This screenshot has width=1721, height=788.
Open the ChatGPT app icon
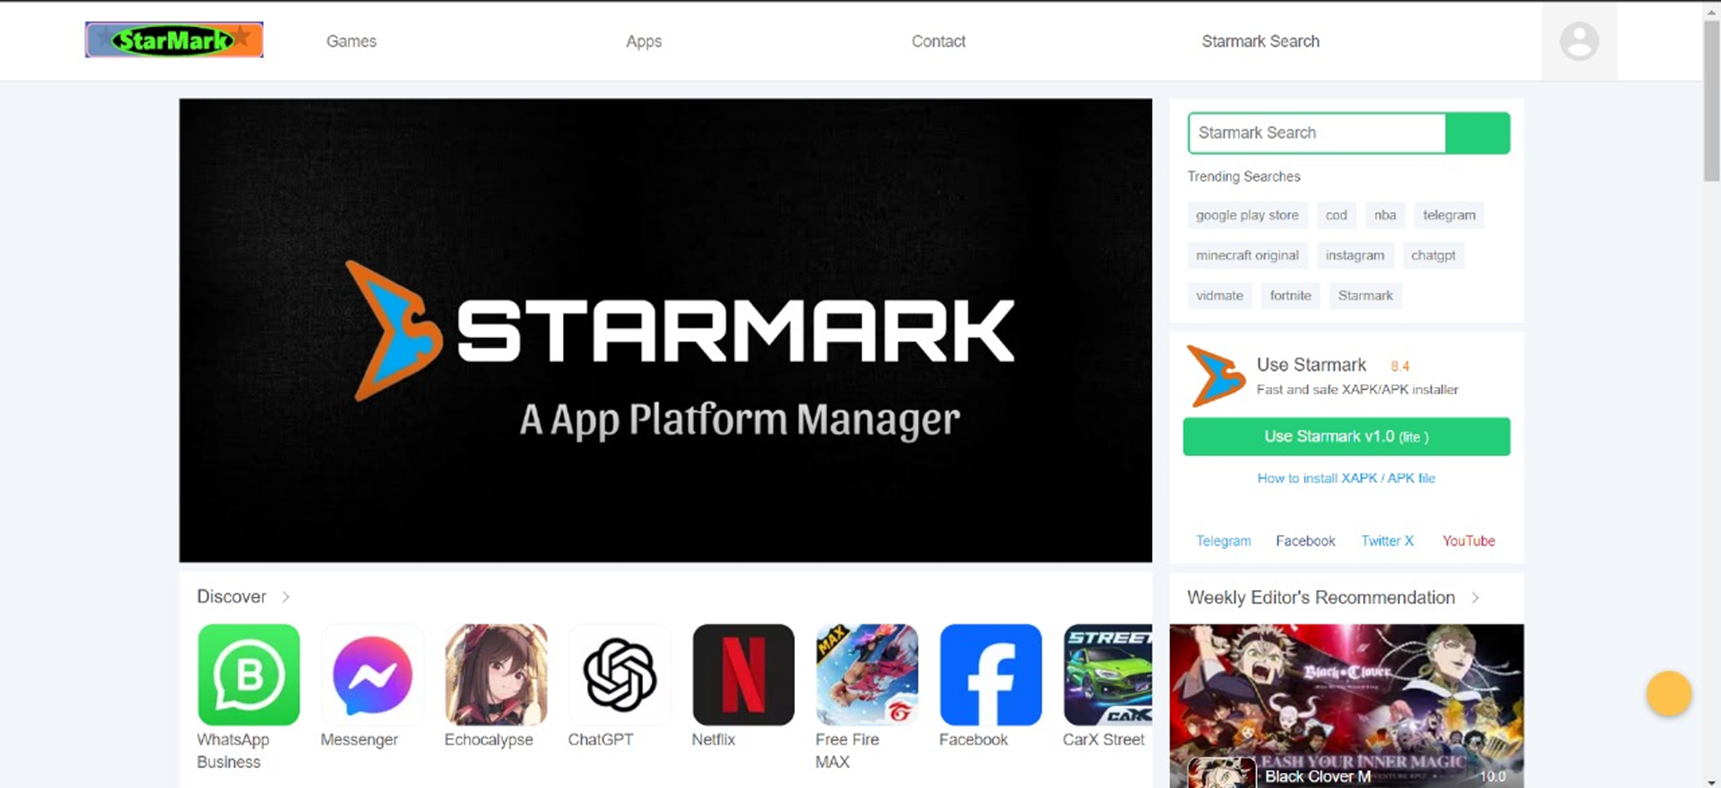click(619, 674)
